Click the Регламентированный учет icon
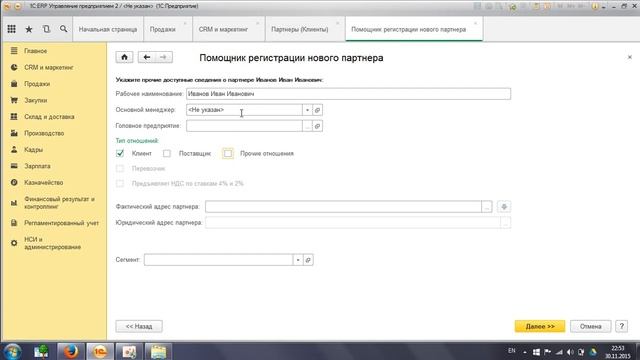 pos(14,223)
